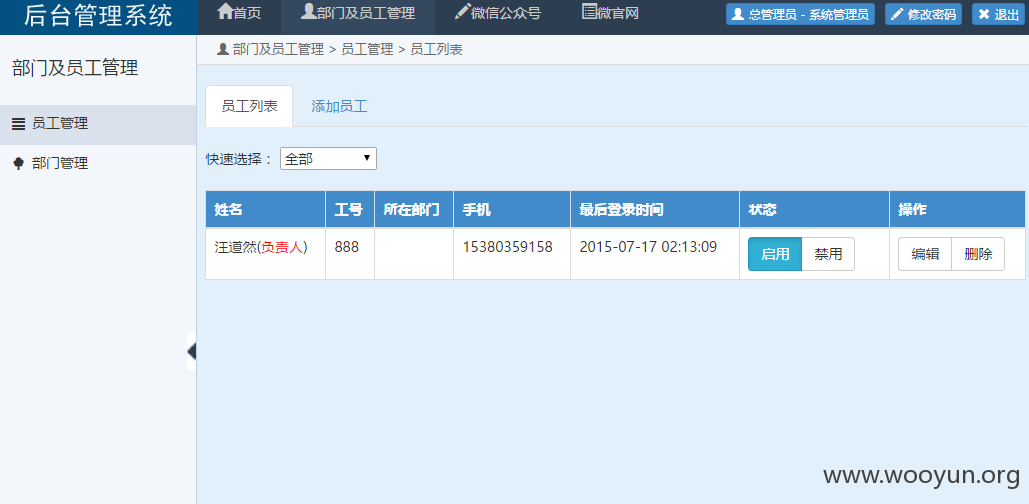Log out with the 退出 button
This screenshot has width=1029, height=504.
point(998,14)
